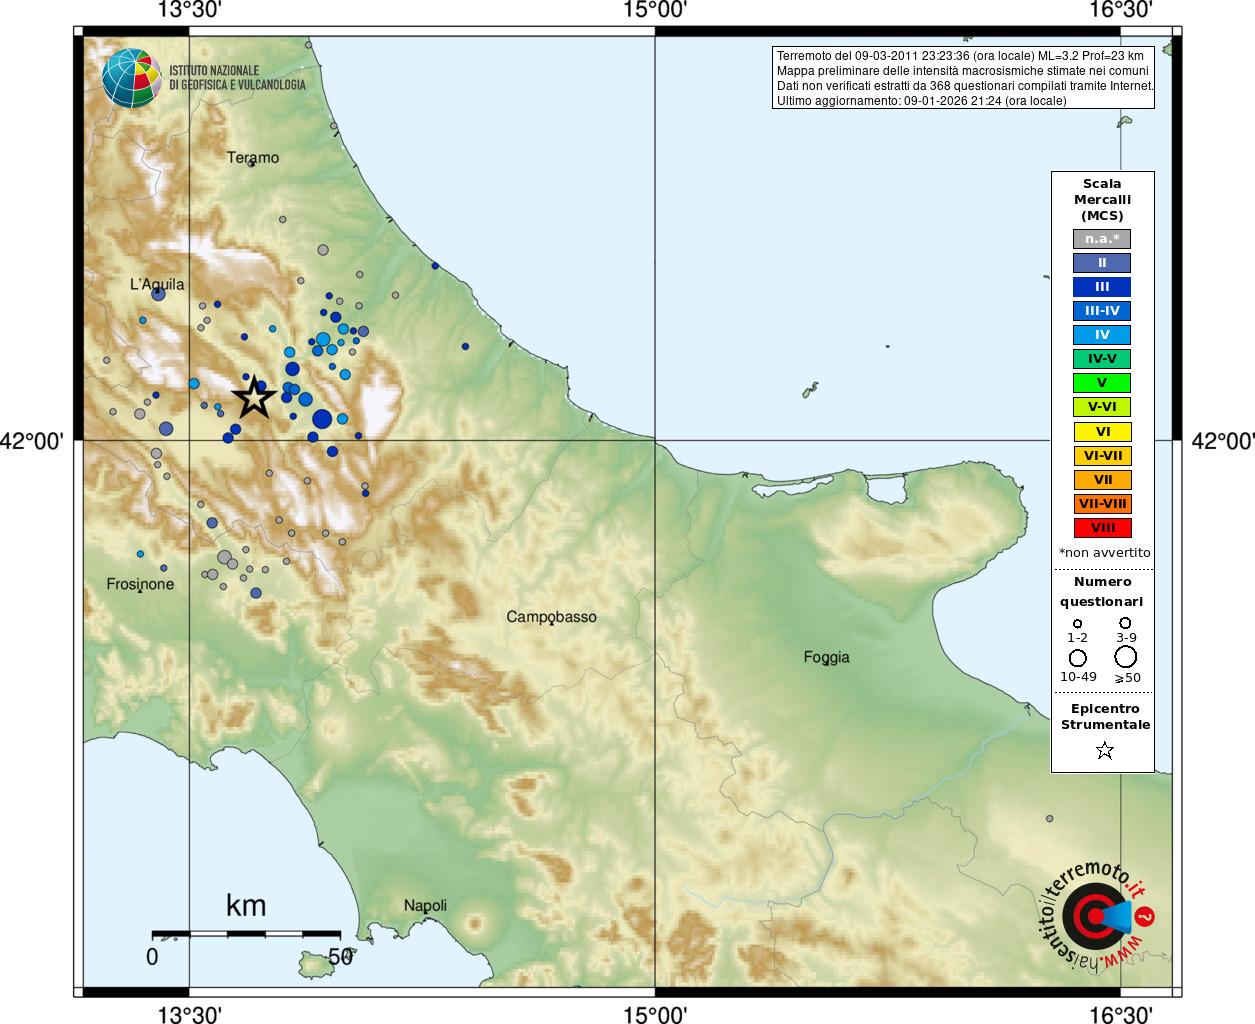This screenshot has width=1255, height=1024.
Task: Select the yellow VI intensity swatch
Action: [x=1102, y=432]
